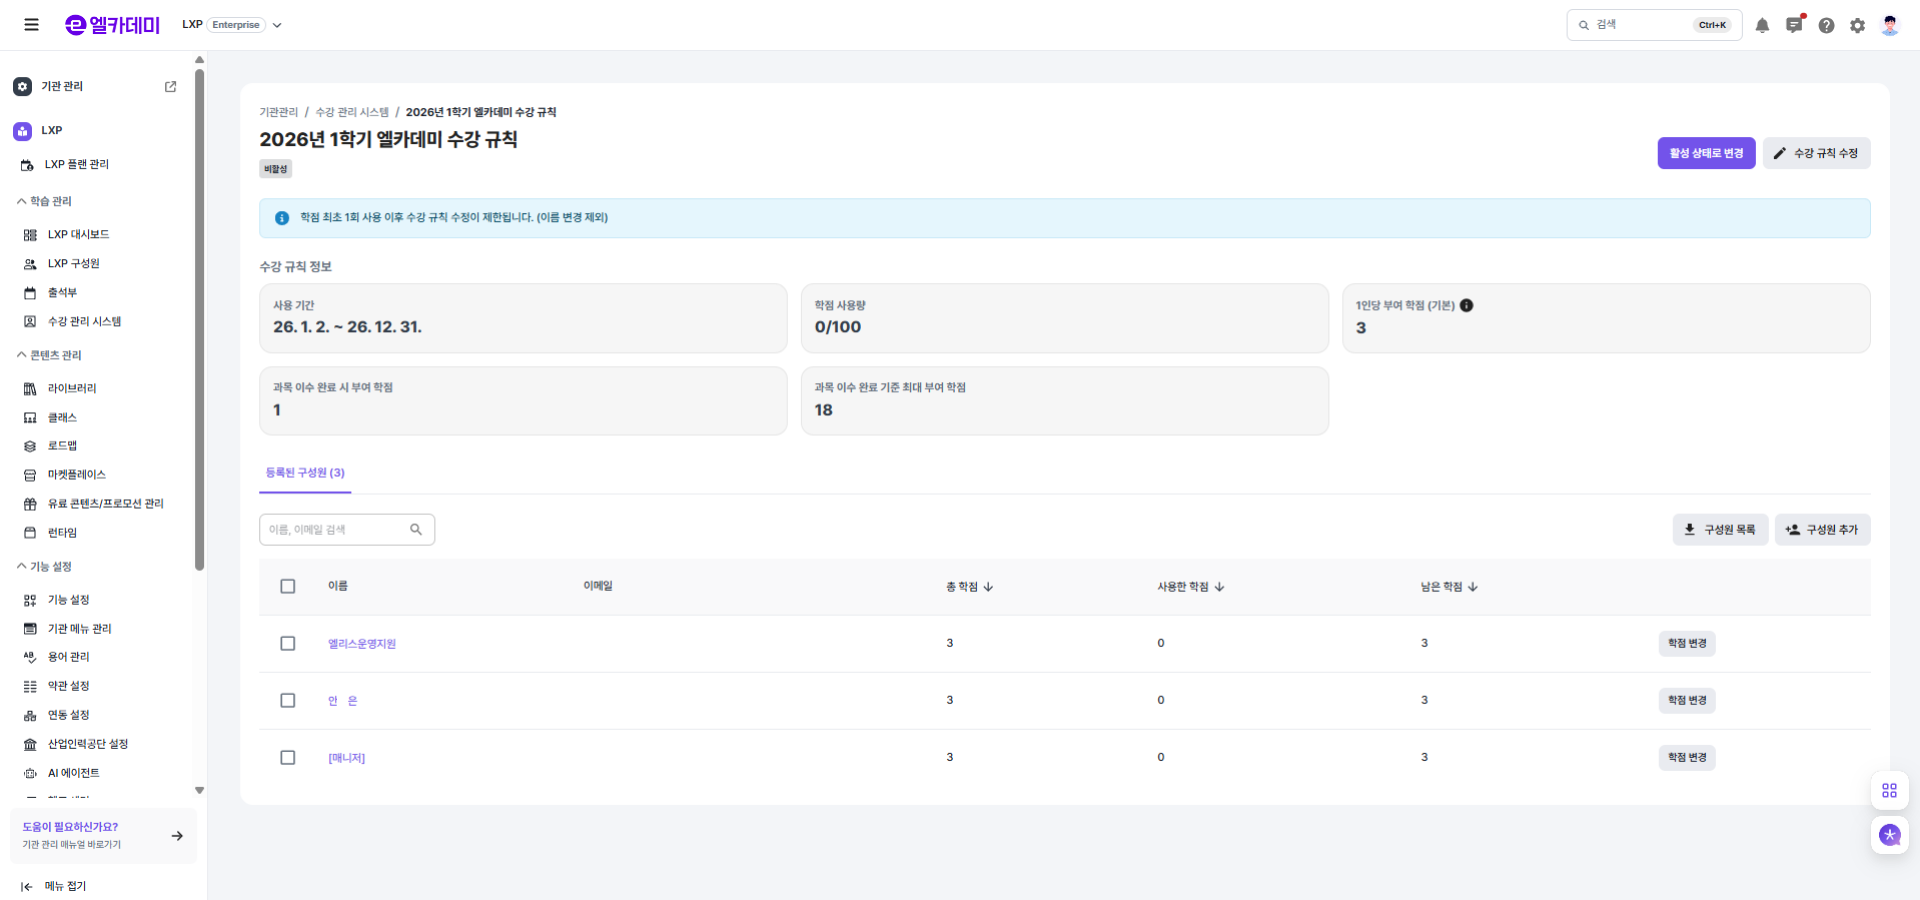Image resolution: width=1920 pixels, height=900 pixels.
Task: Open the notifications bell icon
Action: coord(1762,25)
